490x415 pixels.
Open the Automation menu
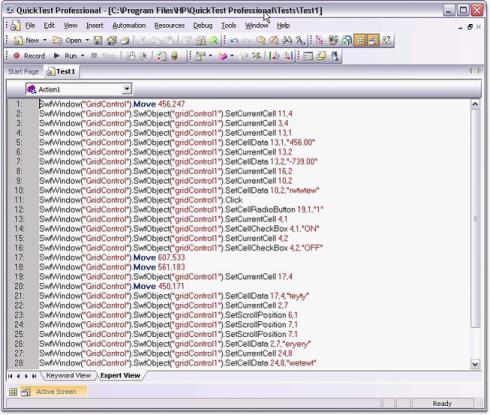pos(129,26)
